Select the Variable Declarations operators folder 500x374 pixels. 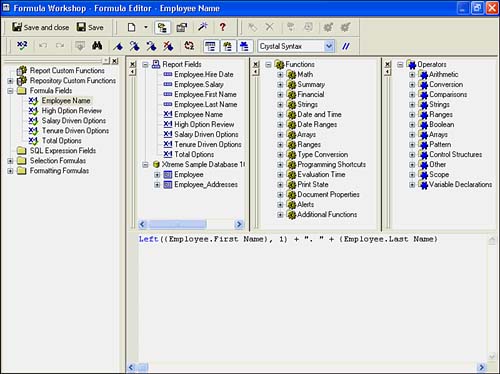point(460,184)
